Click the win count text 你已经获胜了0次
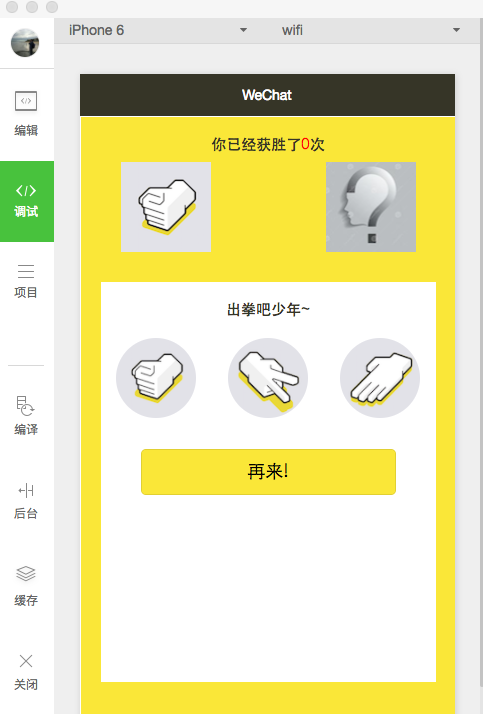 pos(268,144)
